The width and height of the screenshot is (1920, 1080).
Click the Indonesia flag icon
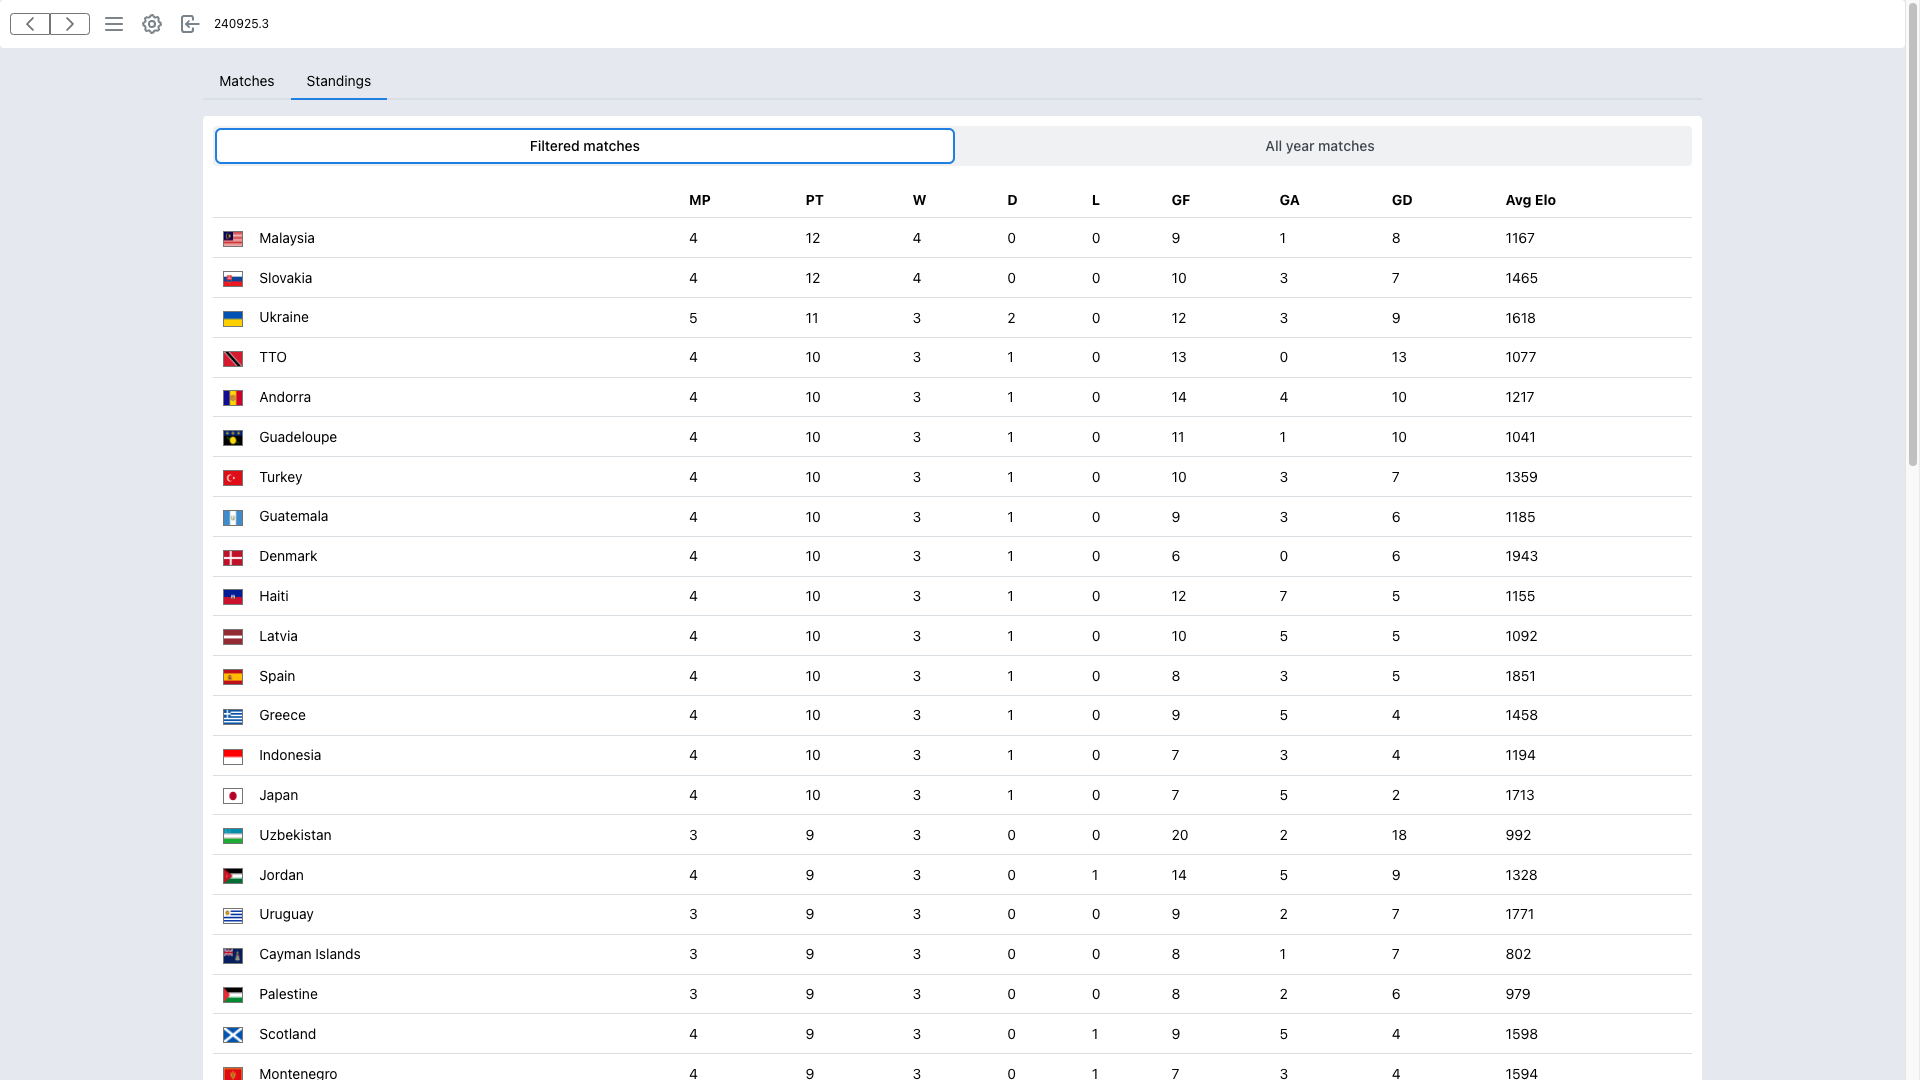tap(233, 757)
